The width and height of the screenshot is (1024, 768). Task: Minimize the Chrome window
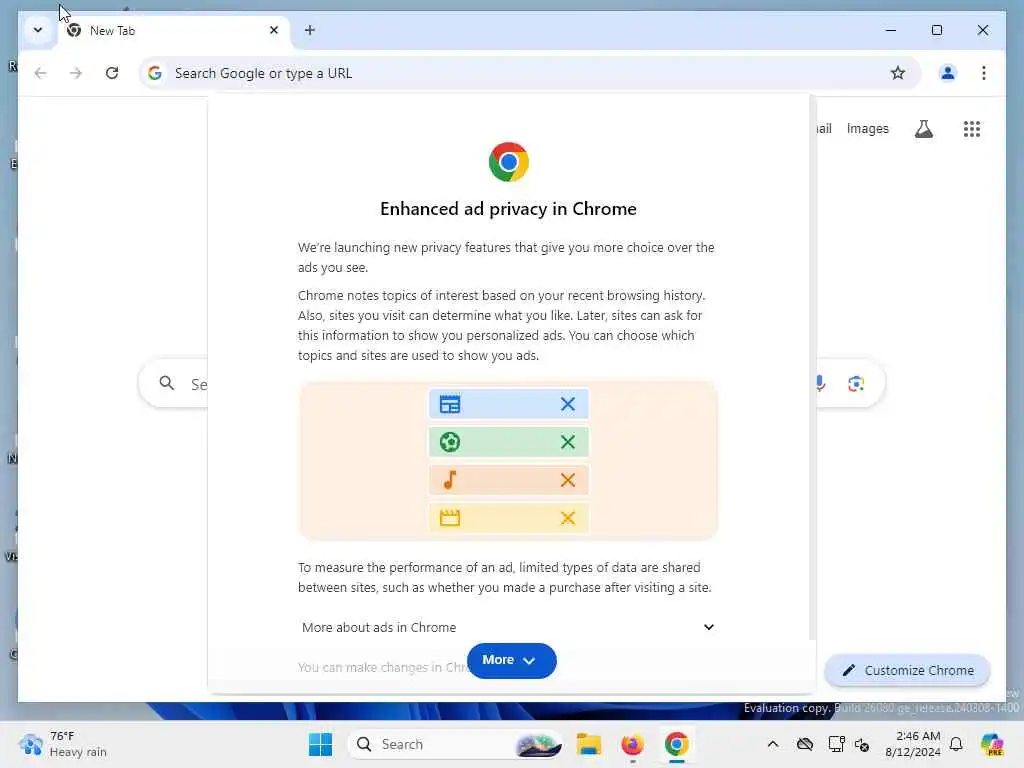click(x=891, y=30)
